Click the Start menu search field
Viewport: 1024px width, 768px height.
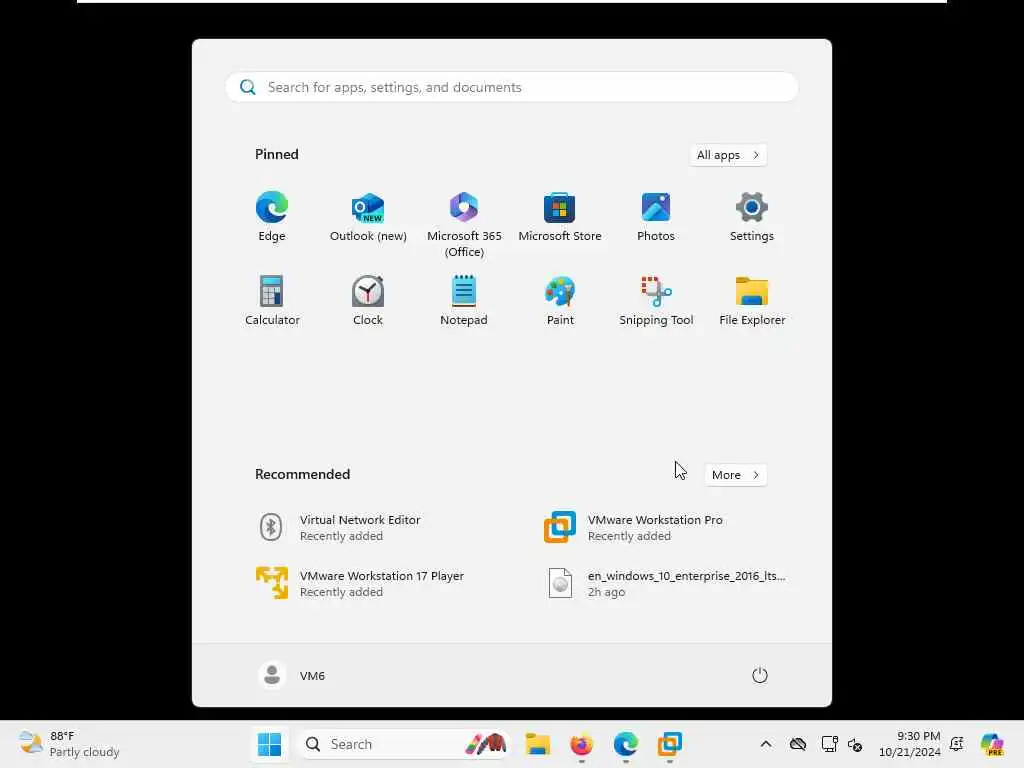tap(511, 87)
